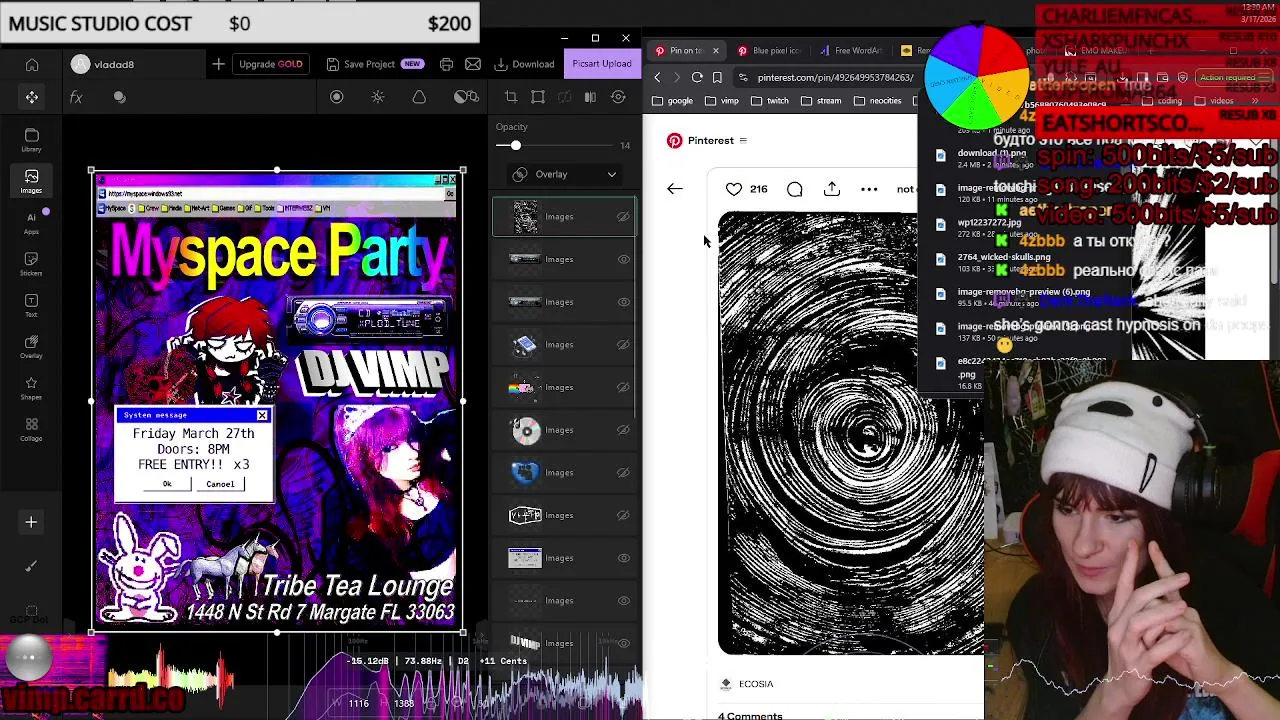Show the nyan cat layer
The height and width of the screenshot is (720, 1280).
pyautogui.click(x=623, y=387)
